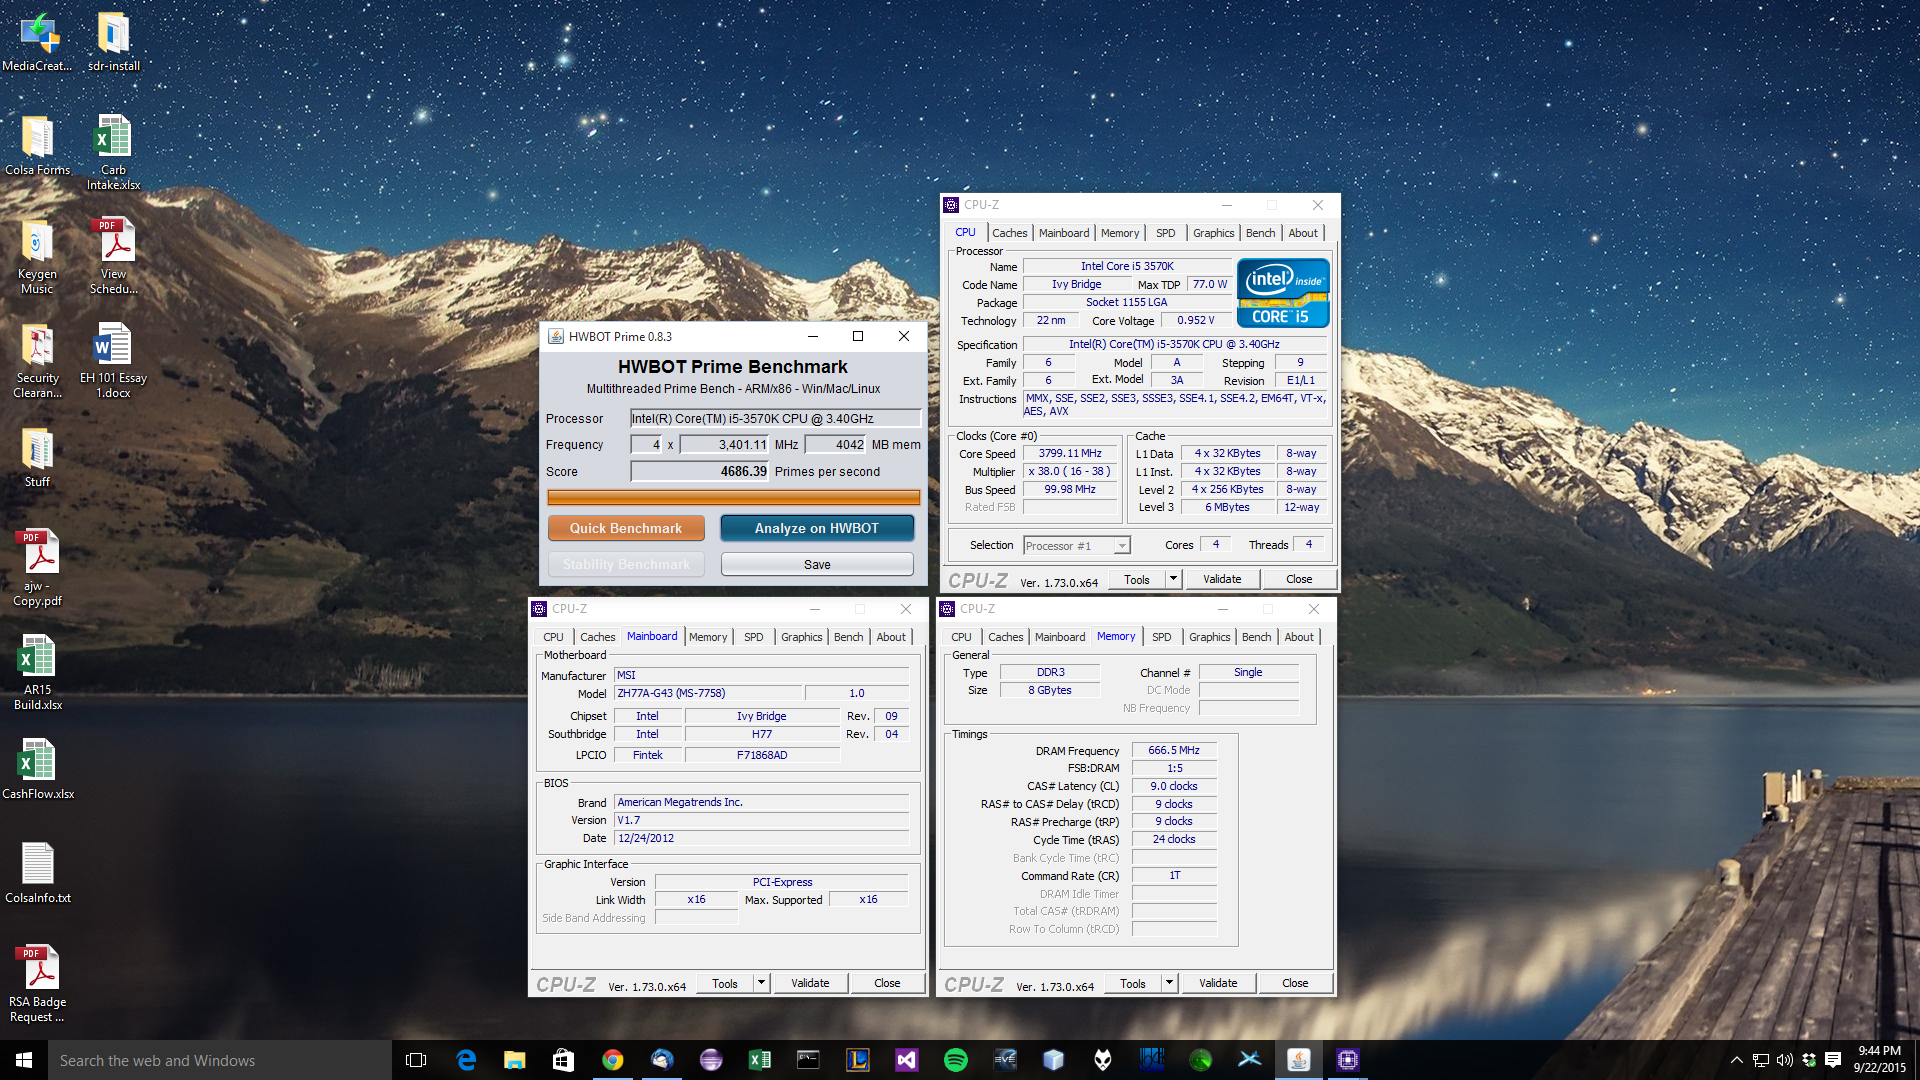1920x1080 pixels.
Task: Open Graphics tab in CPU window
Action: 1213,233
